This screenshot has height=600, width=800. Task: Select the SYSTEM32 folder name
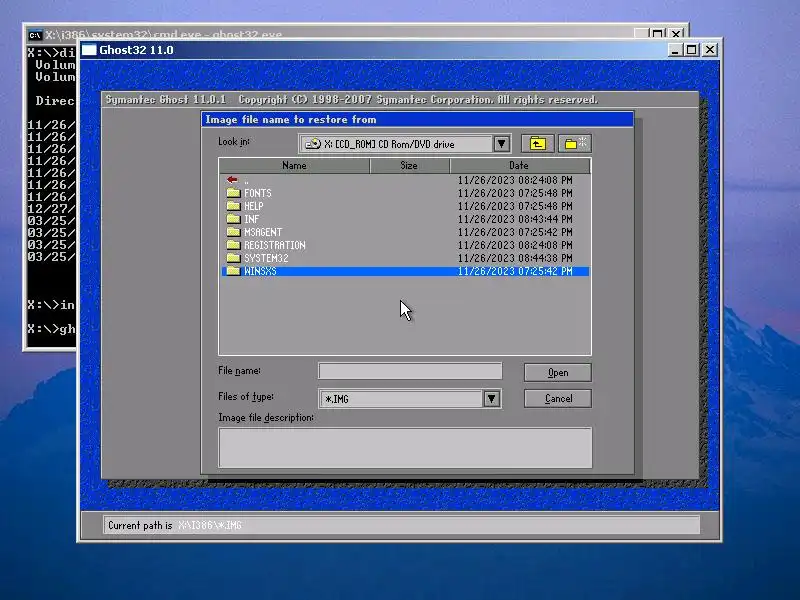(266, 258)
